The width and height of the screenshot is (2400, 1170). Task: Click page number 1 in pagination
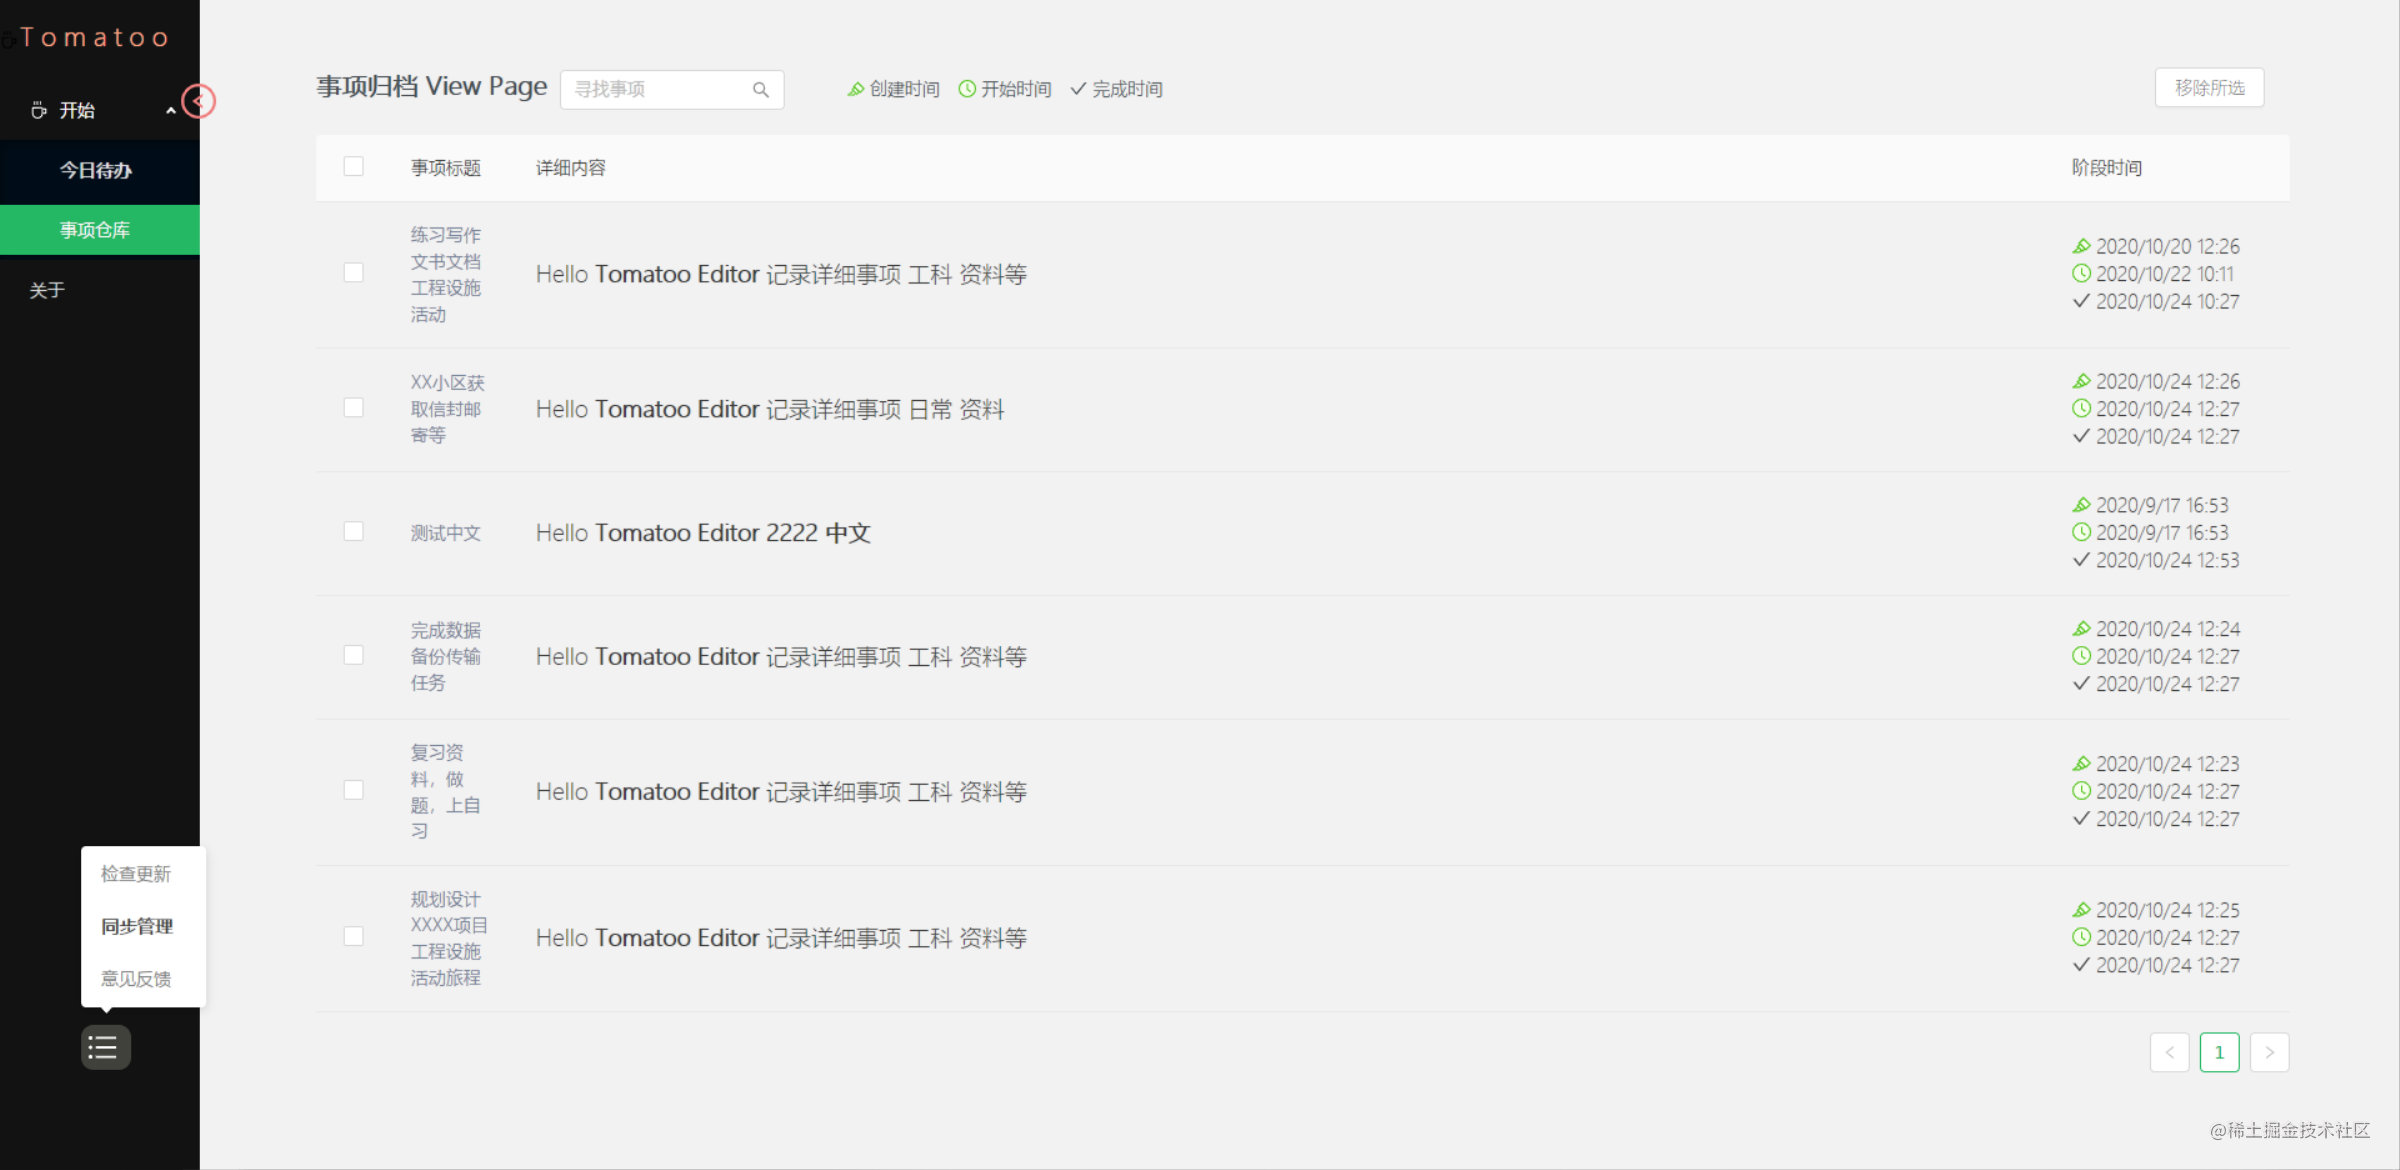pos(2219,1052)
